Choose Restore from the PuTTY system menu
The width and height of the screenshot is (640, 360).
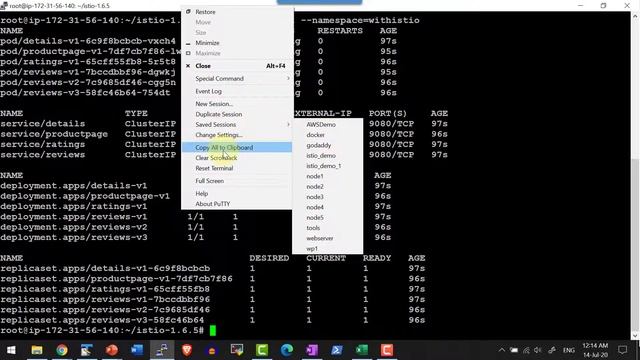pyautogui.click(x=237, y=12)
